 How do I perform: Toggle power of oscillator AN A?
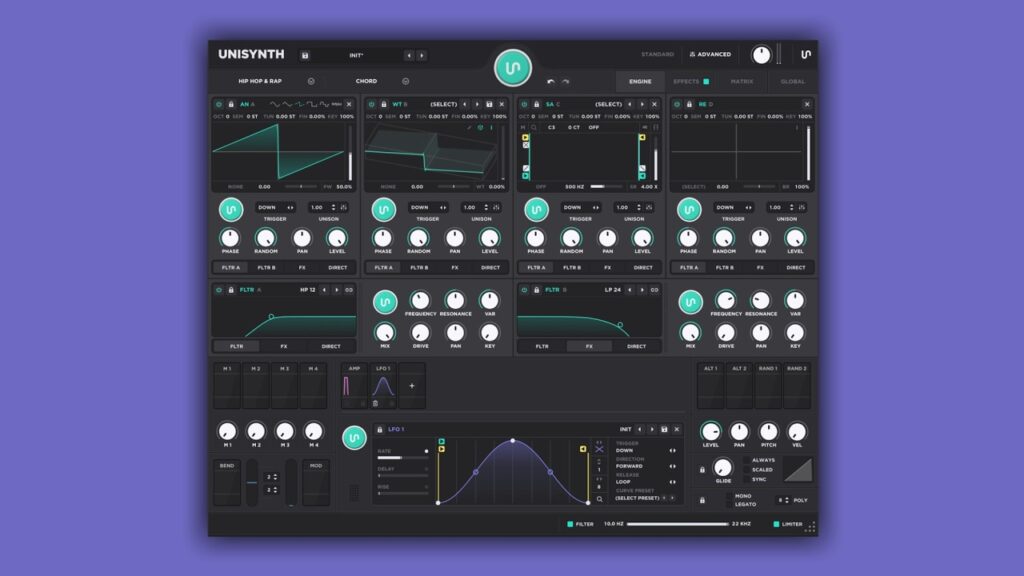219,104
